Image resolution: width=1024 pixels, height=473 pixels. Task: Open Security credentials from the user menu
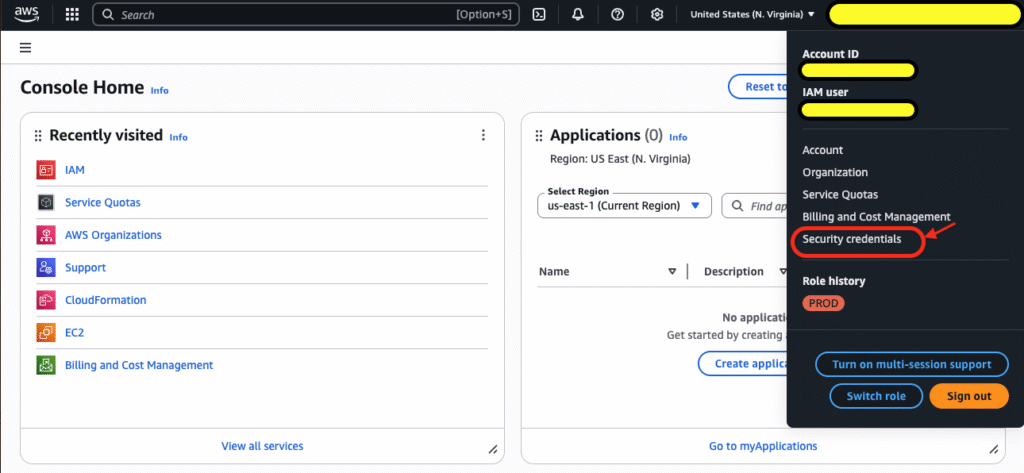[x=852, y=239]
